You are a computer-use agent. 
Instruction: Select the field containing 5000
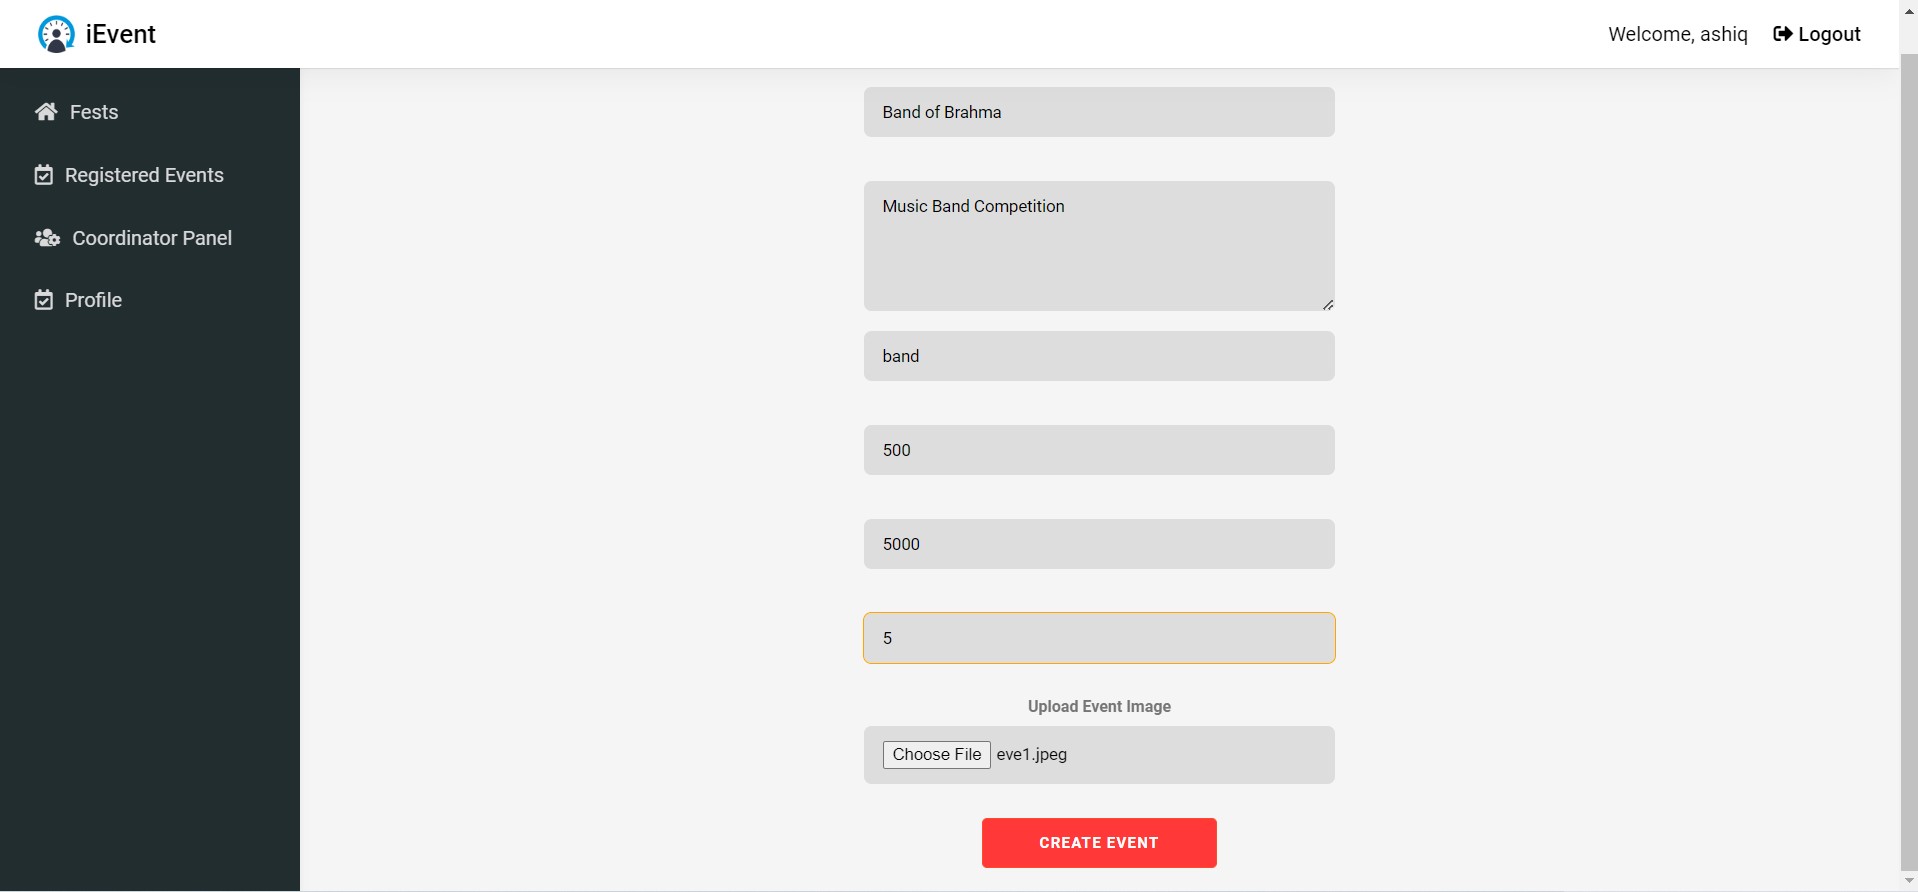[x=1098, y=544]
